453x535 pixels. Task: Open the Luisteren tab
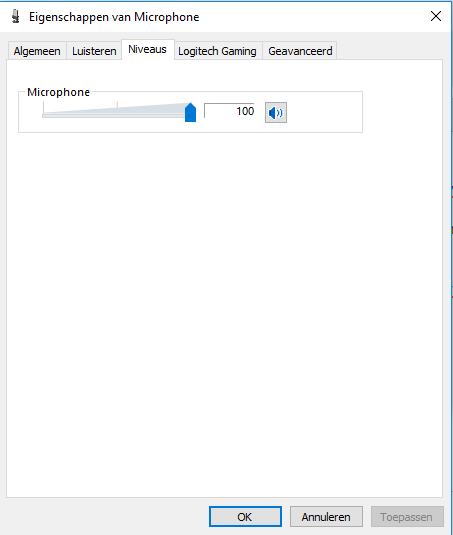pos(94,51)
